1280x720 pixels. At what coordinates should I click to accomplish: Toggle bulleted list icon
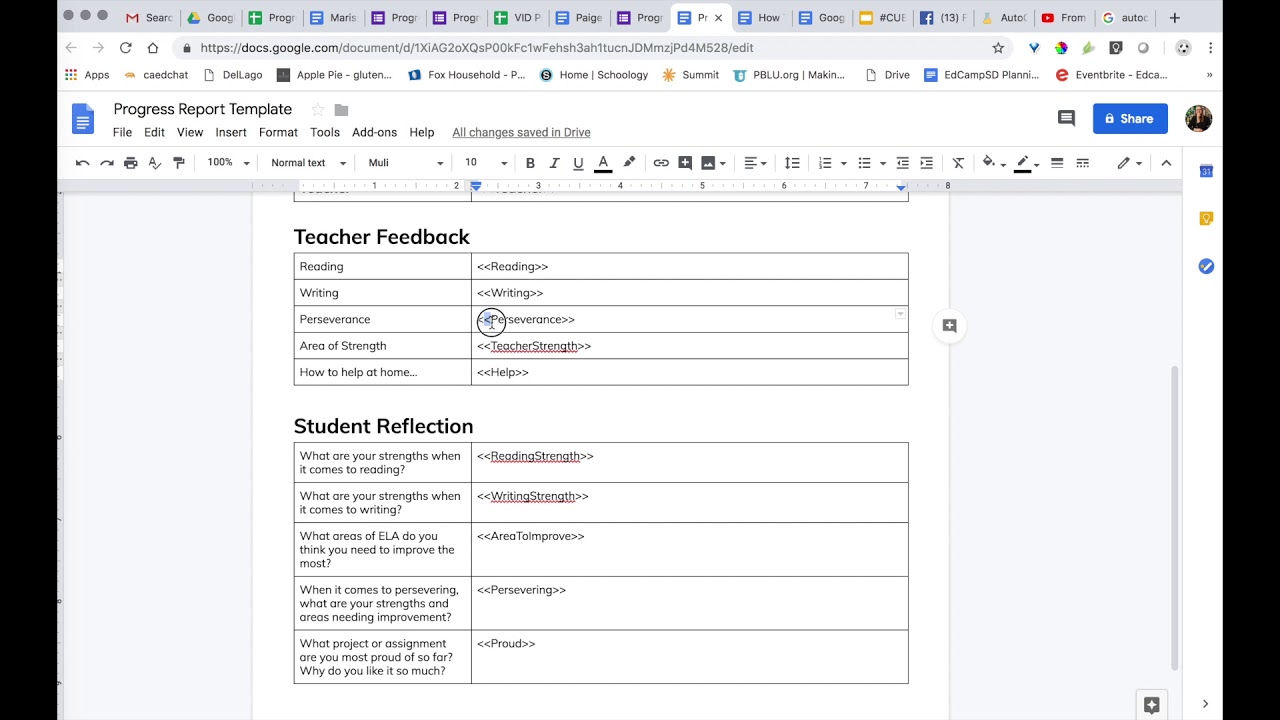(865, 163)
